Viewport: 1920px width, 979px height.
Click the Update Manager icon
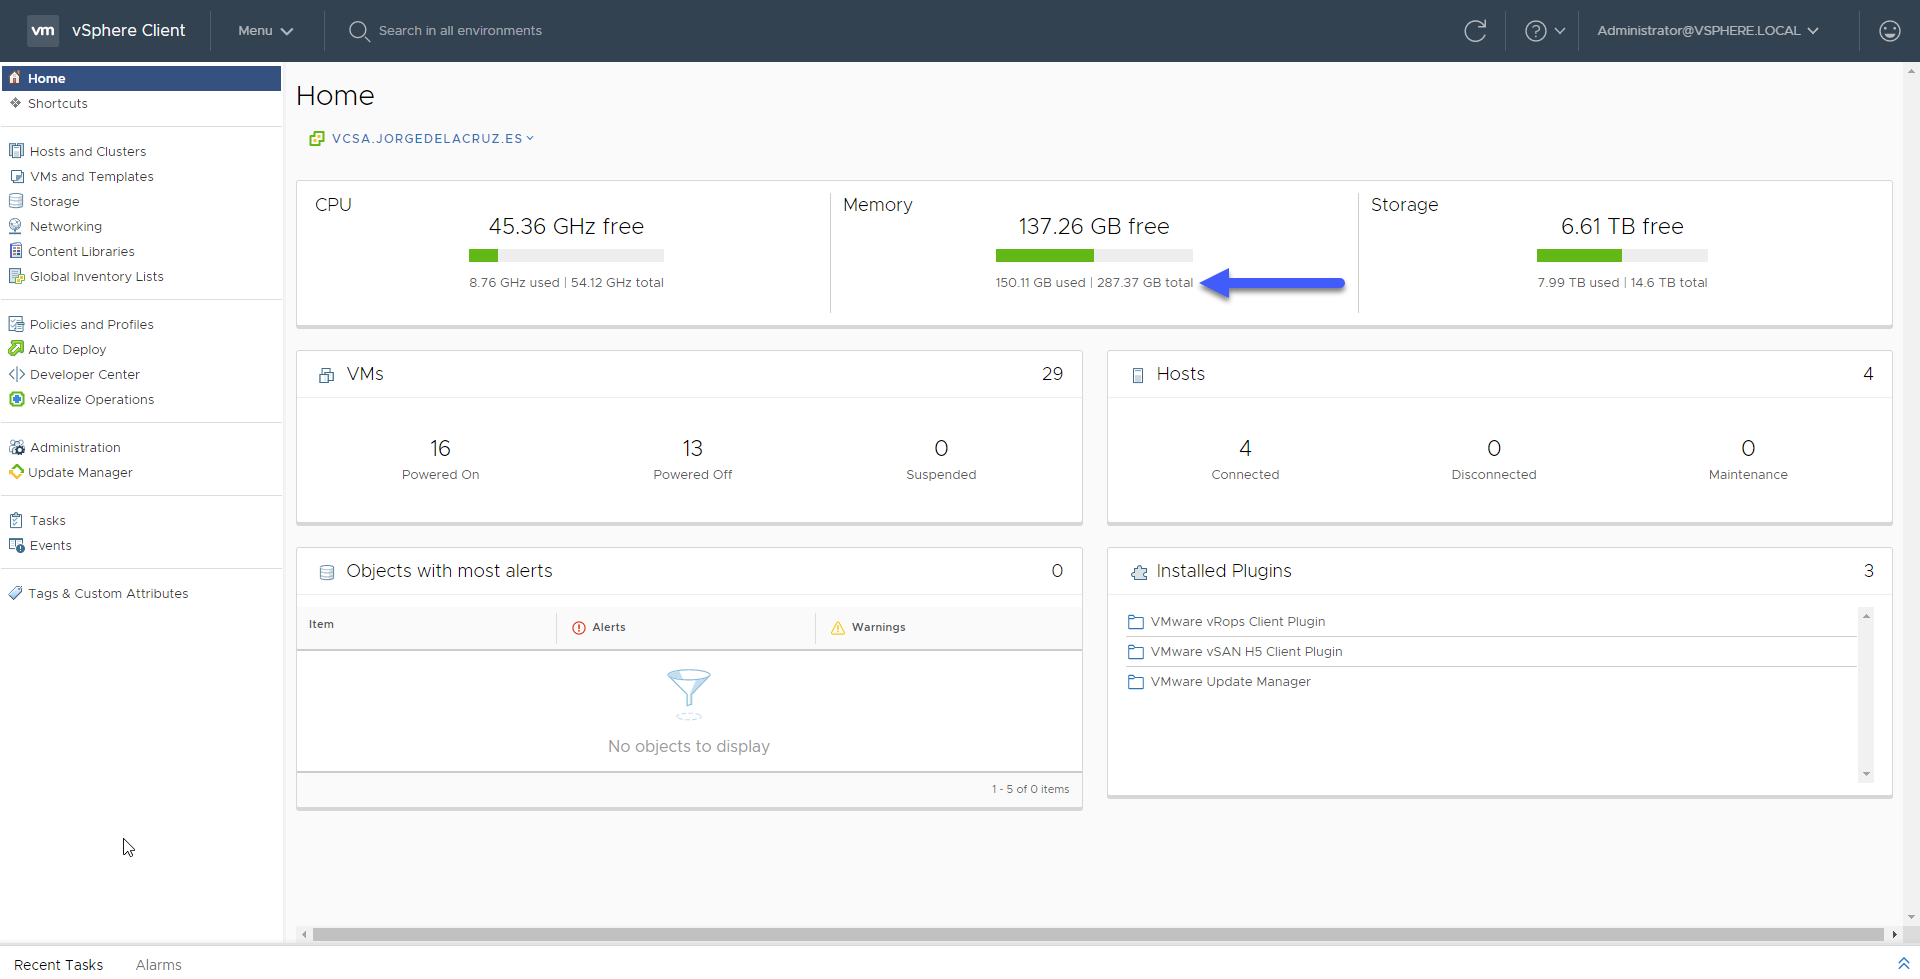coord(16,472)
